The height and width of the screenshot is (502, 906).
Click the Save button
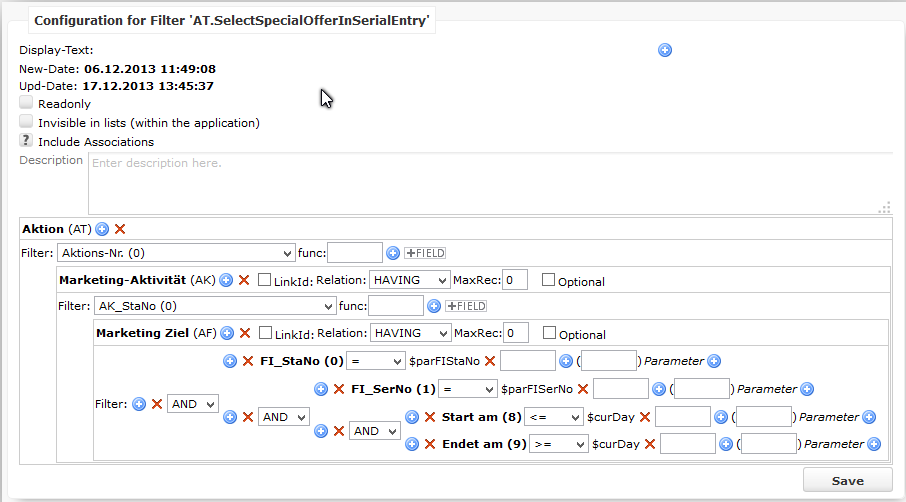(848, 481)
